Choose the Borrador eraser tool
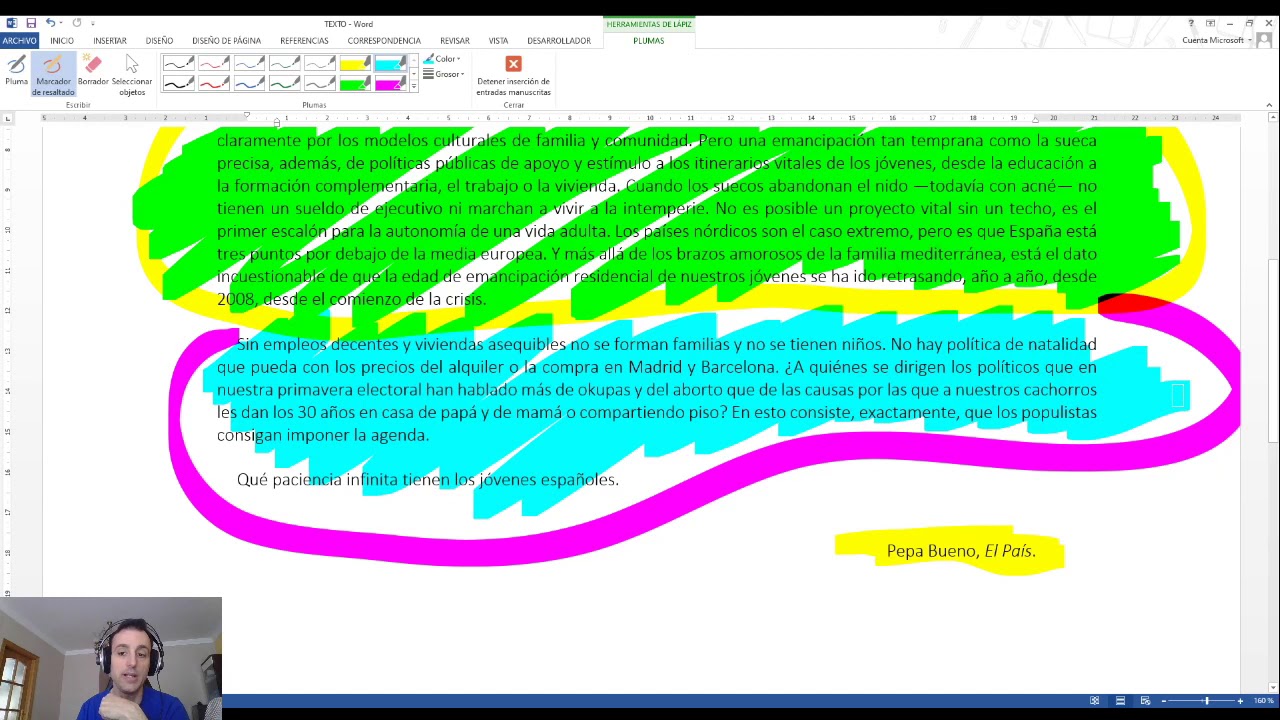The height and width of the screenshot is (720, 1280). click(93, 71)
